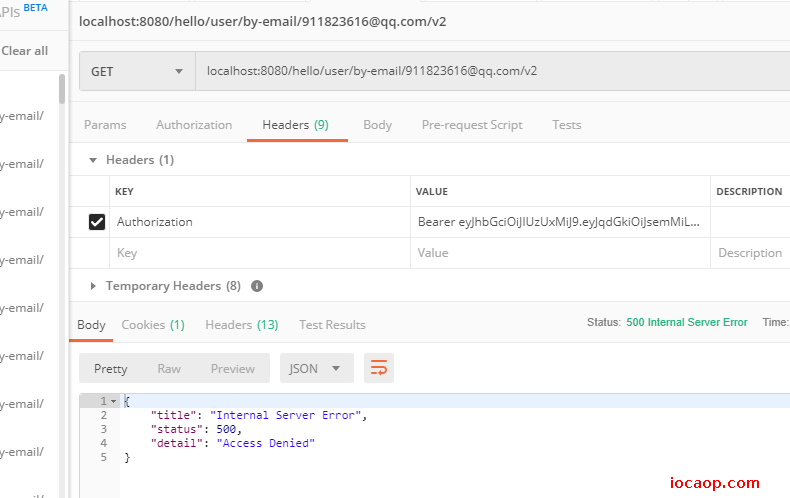The height and width of the screenshot is (498, 790).
Task: Open the response Headers (13) tab
Action: 242,325
